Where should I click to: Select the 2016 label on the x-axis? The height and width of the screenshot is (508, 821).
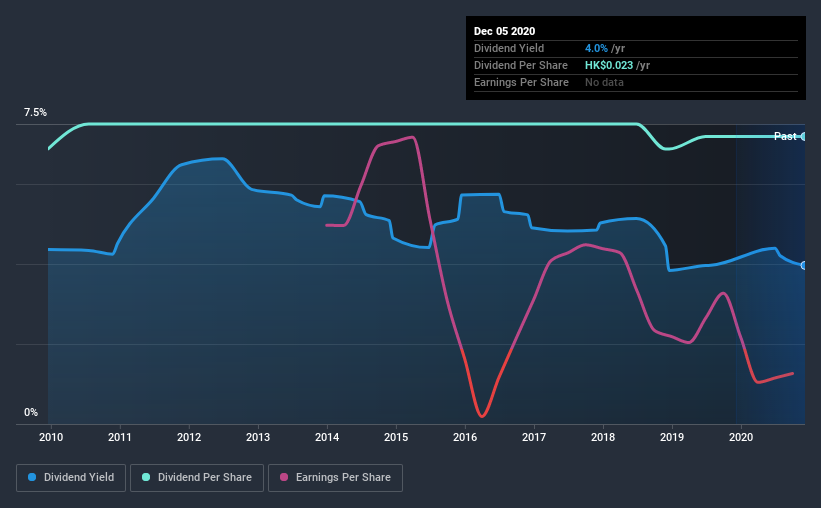[465, 437]
